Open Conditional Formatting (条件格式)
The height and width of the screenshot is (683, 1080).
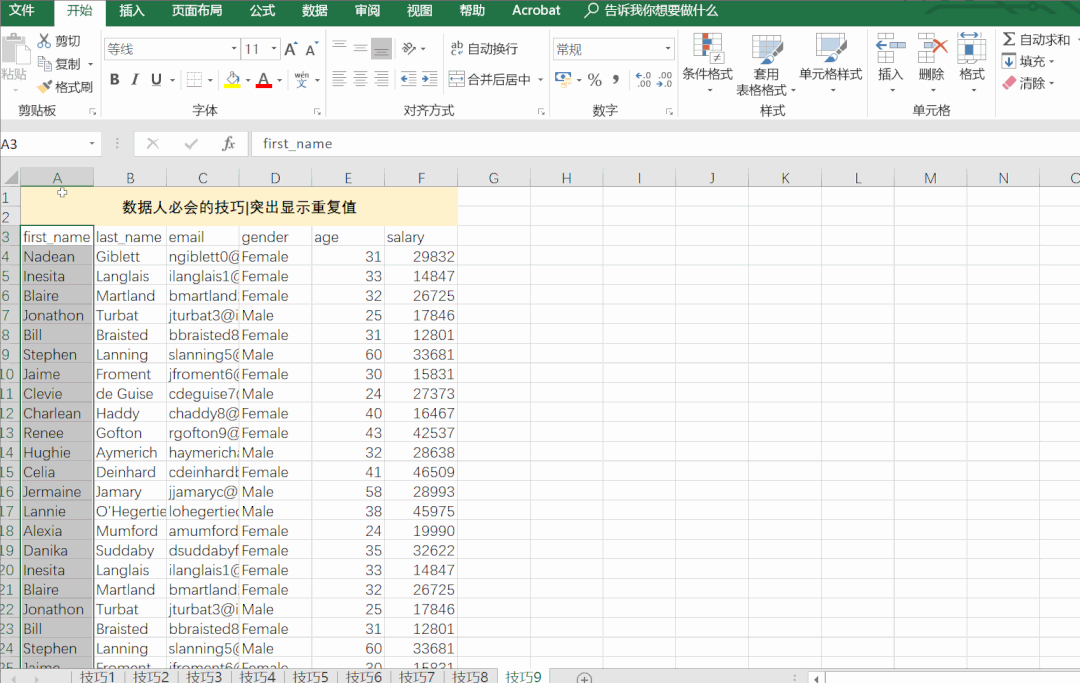707,62
